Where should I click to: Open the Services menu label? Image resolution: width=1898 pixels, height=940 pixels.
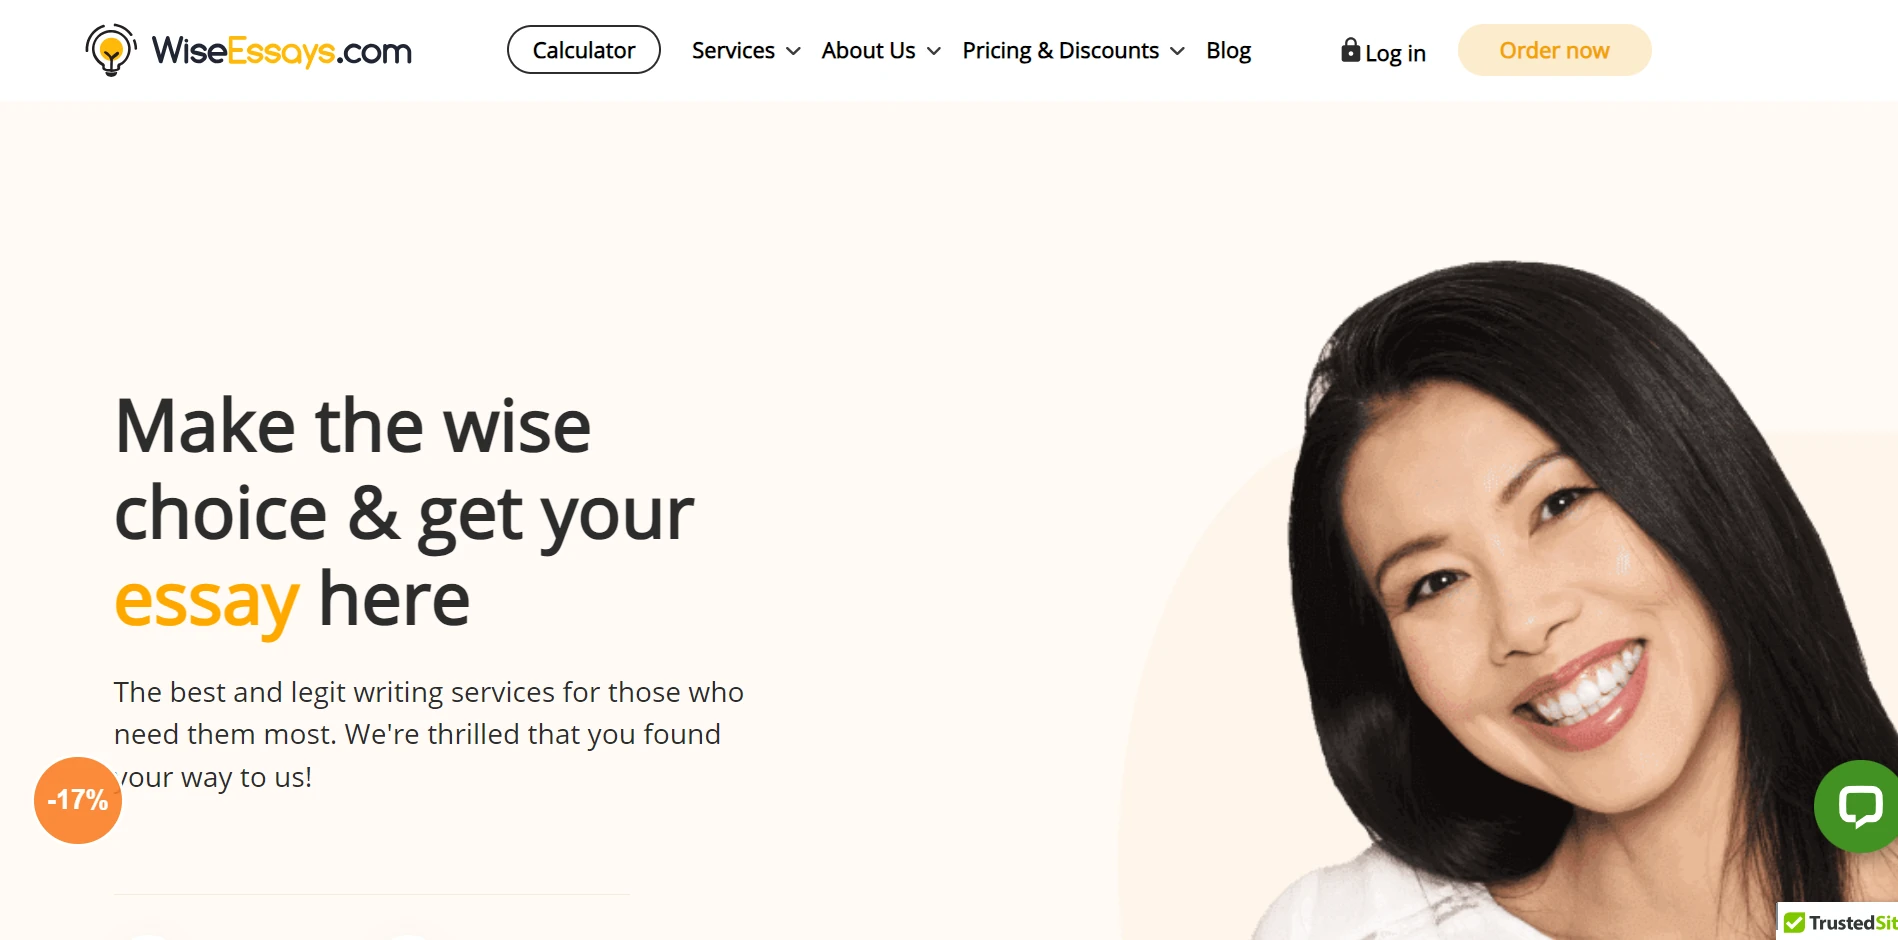point(733,50)
